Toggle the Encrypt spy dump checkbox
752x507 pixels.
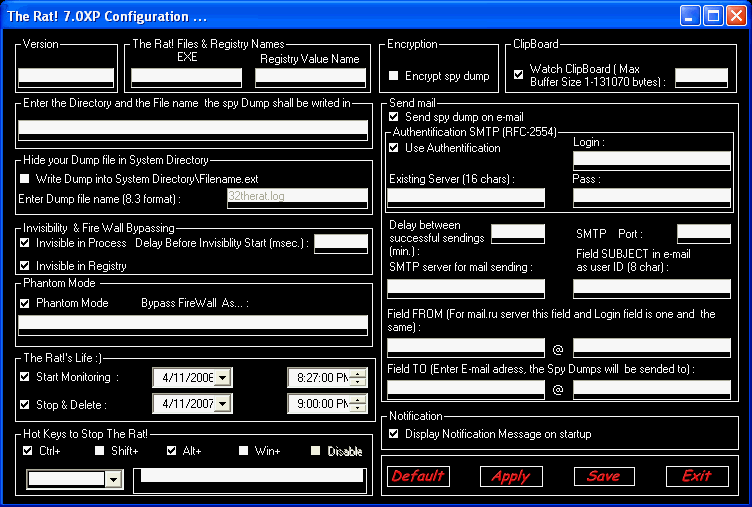394,76
